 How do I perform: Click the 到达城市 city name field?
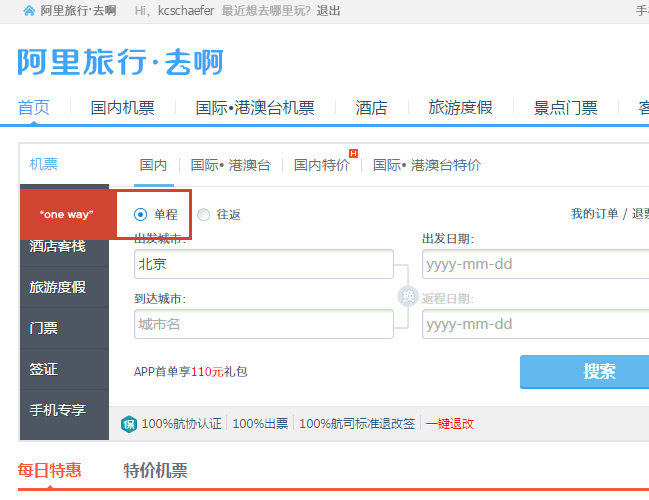264,324
